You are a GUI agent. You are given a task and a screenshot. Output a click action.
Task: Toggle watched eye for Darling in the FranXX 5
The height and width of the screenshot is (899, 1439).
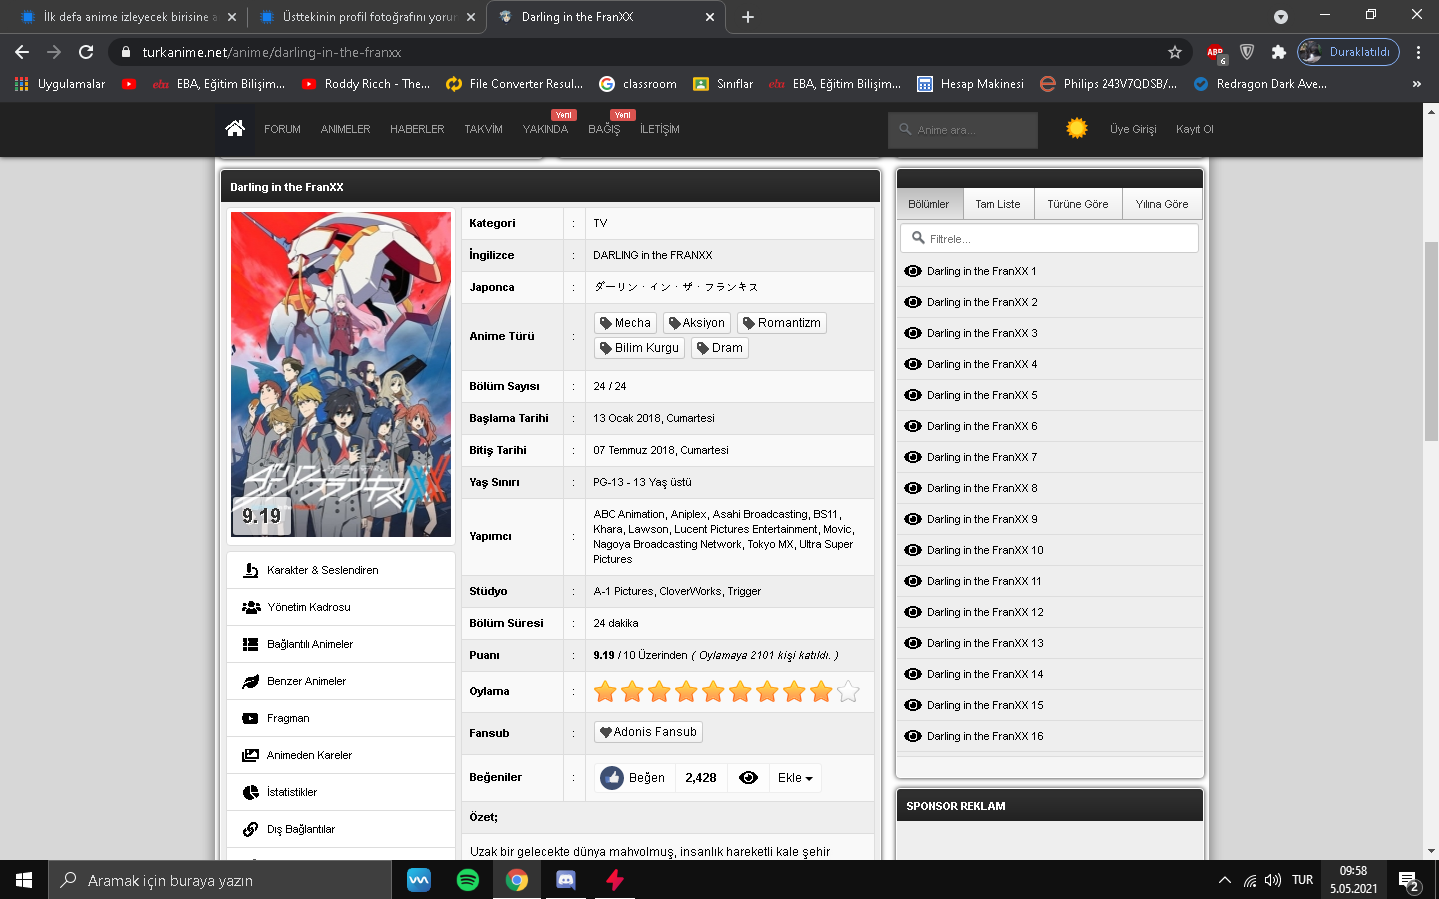coord(913,395)
